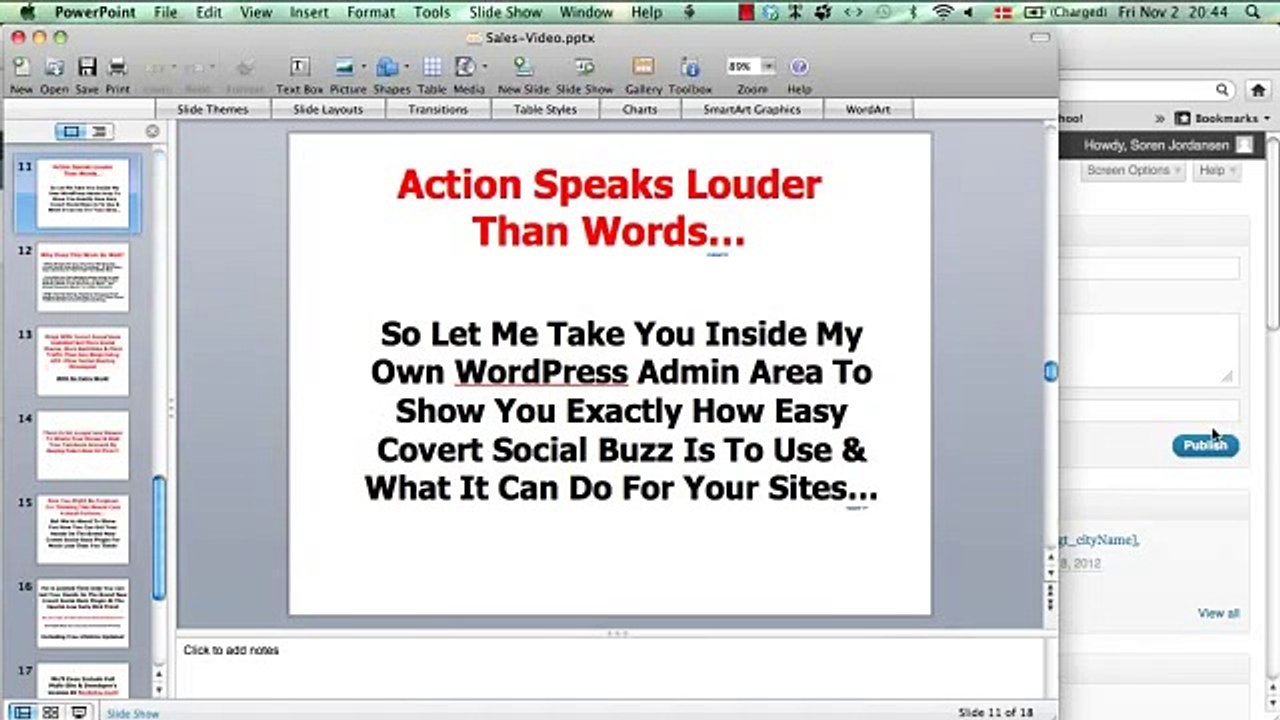Show the slides thumbnail view in the pane
Screen dimensions: 1280x720
[x=71, y=131]
